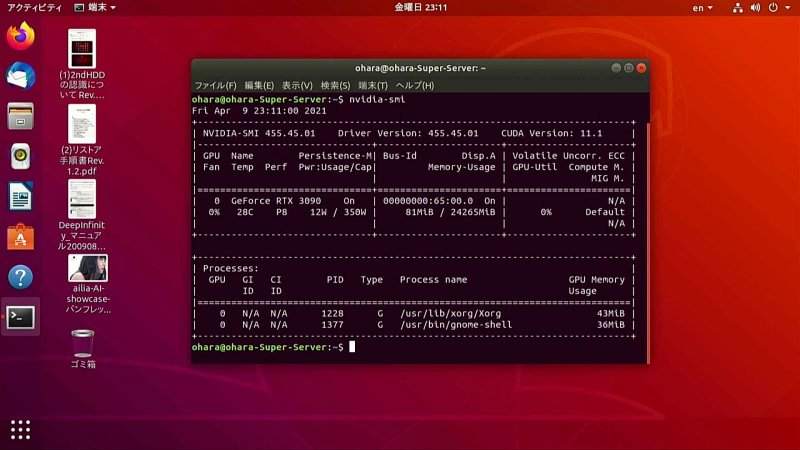Select the (2)リストア手順書 PDF file
Screen dimensions: 800x450
(x=82, y=140)
